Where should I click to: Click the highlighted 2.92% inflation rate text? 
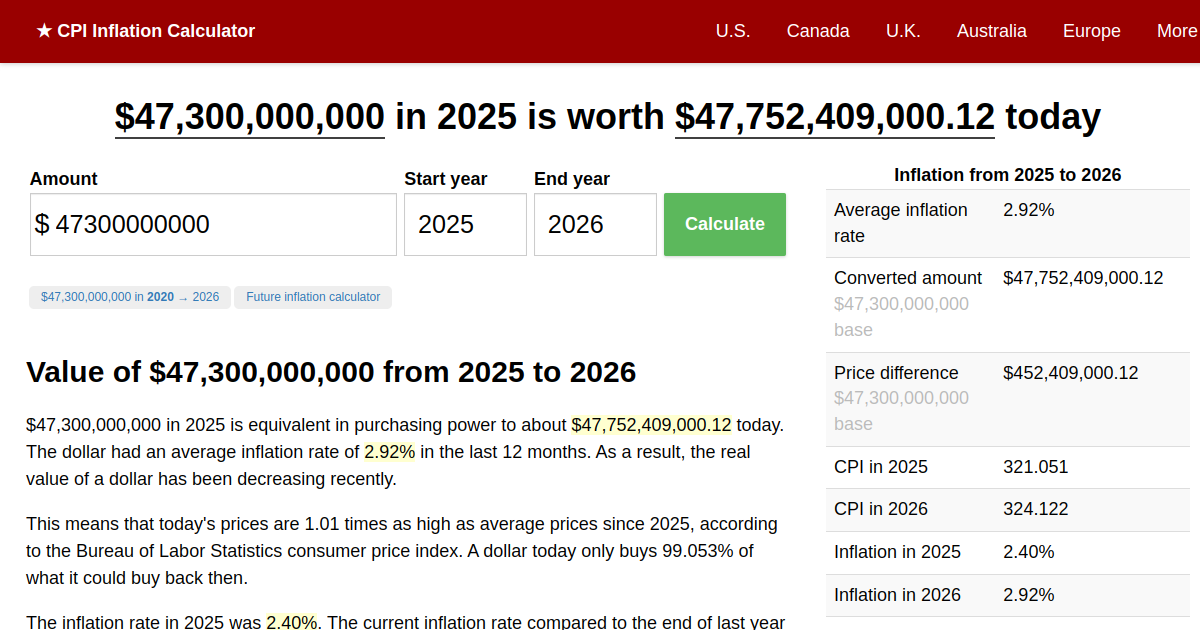tap(388, 451)
